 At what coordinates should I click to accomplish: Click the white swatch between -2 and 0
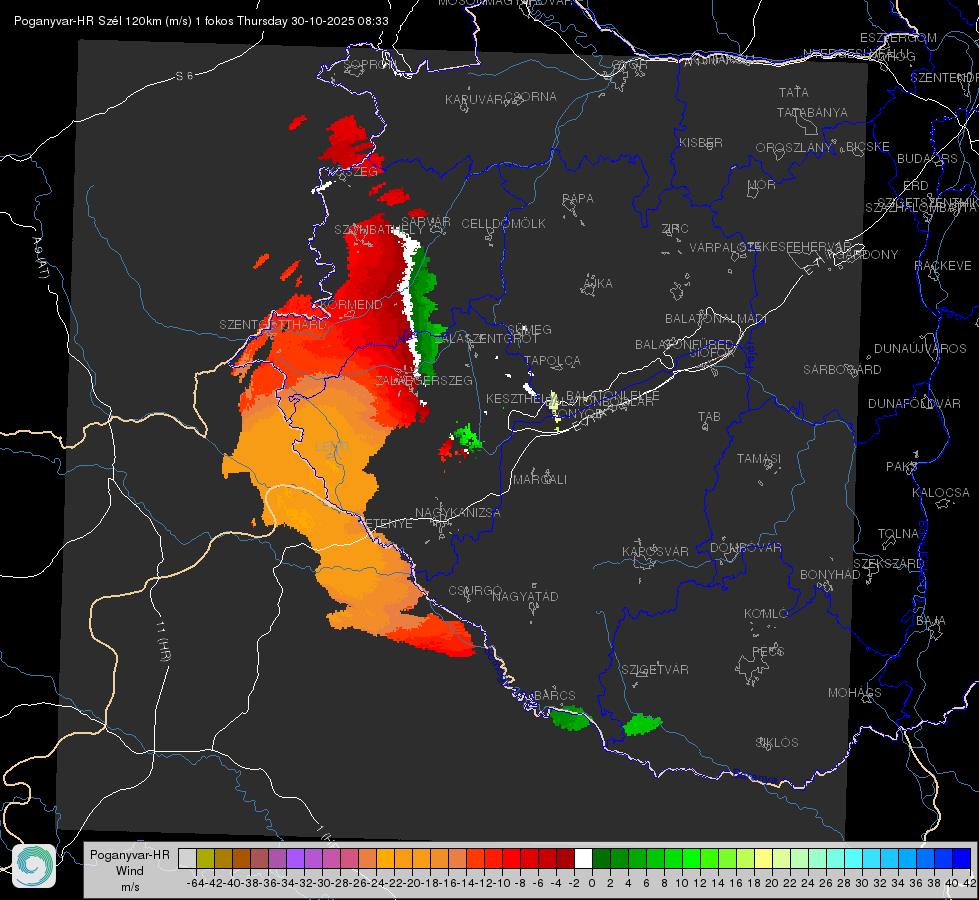(583, 858)
